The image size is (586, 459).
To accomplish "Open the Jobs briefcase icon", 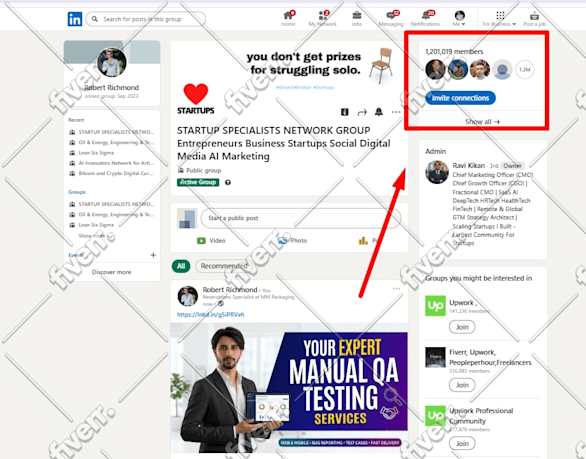I will point(357,18).
